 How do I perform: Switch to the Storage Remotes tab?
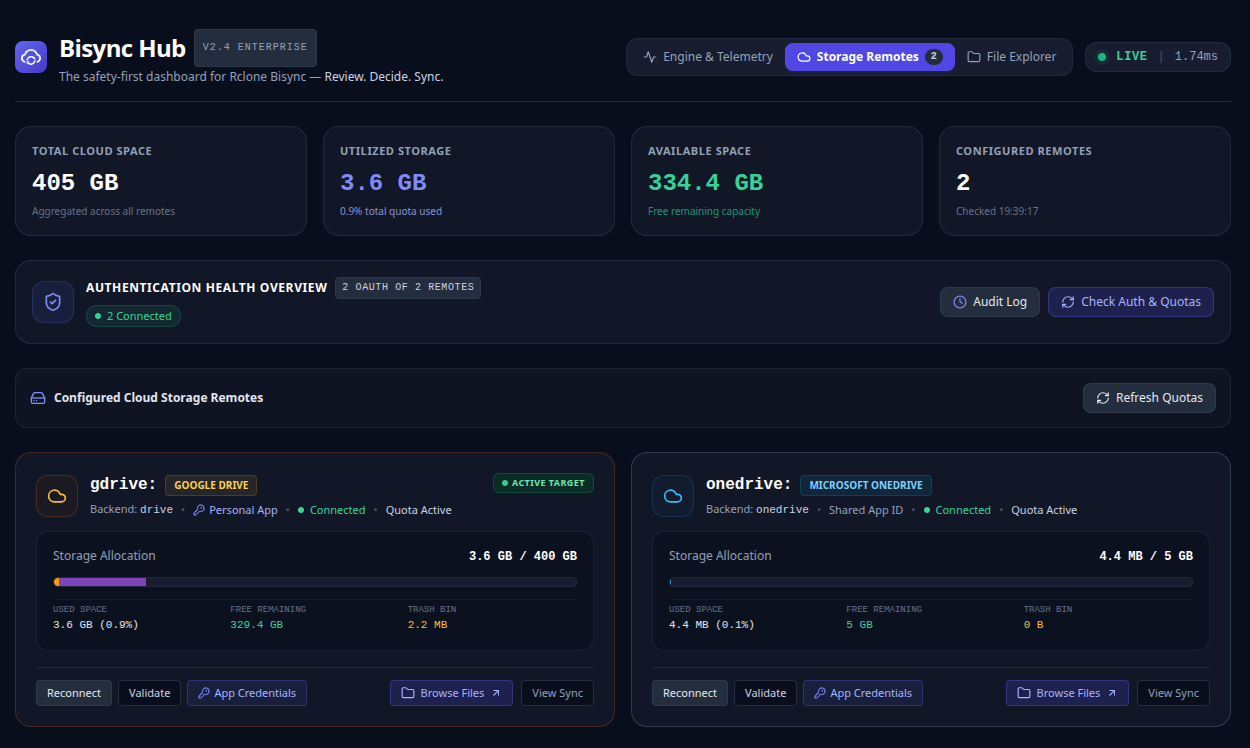(x=870, y=57)
